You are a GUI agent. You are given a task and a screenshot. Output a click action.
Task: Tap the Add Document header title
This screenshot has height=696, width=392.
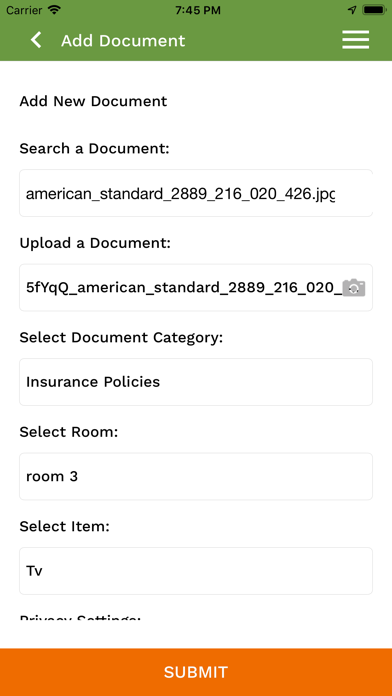pos(123,40)
